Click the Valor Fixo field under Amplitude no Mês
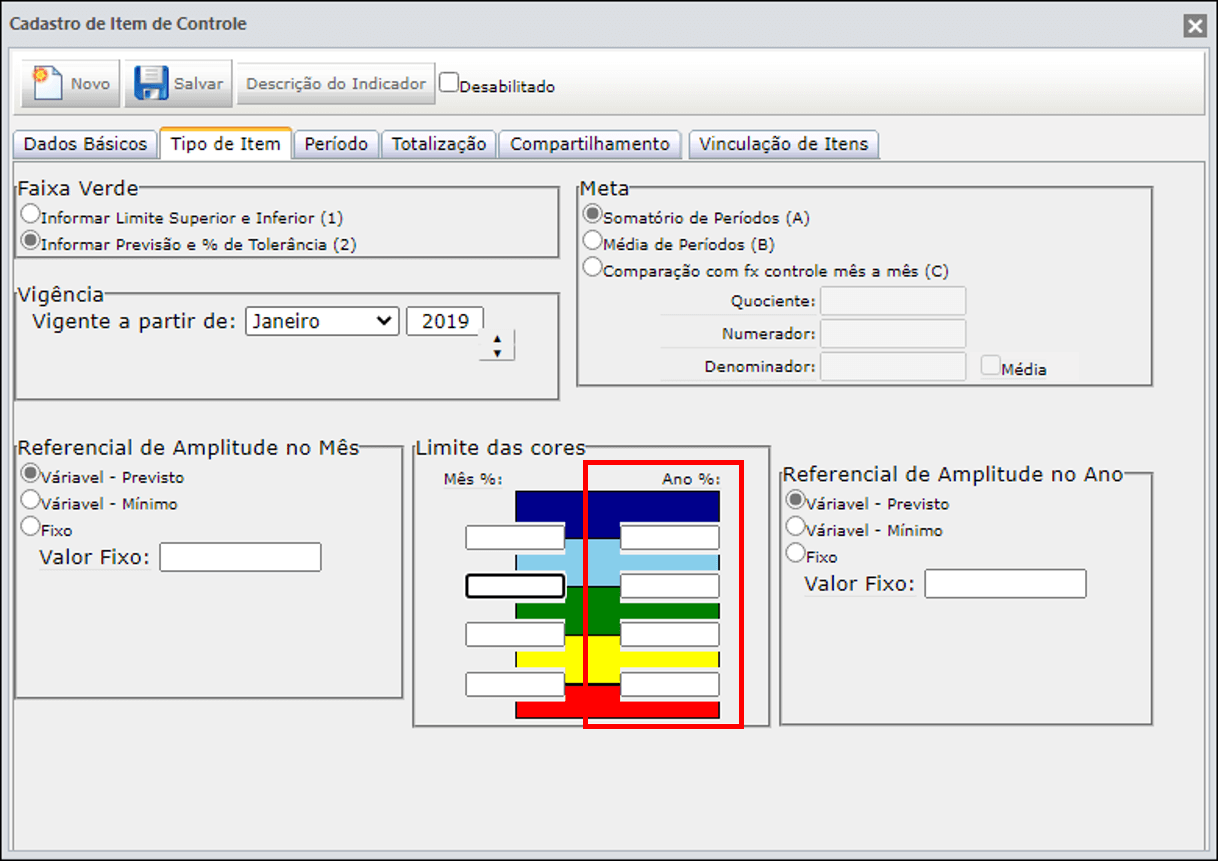Screen dimensions: 1218x861 [240, 557]
